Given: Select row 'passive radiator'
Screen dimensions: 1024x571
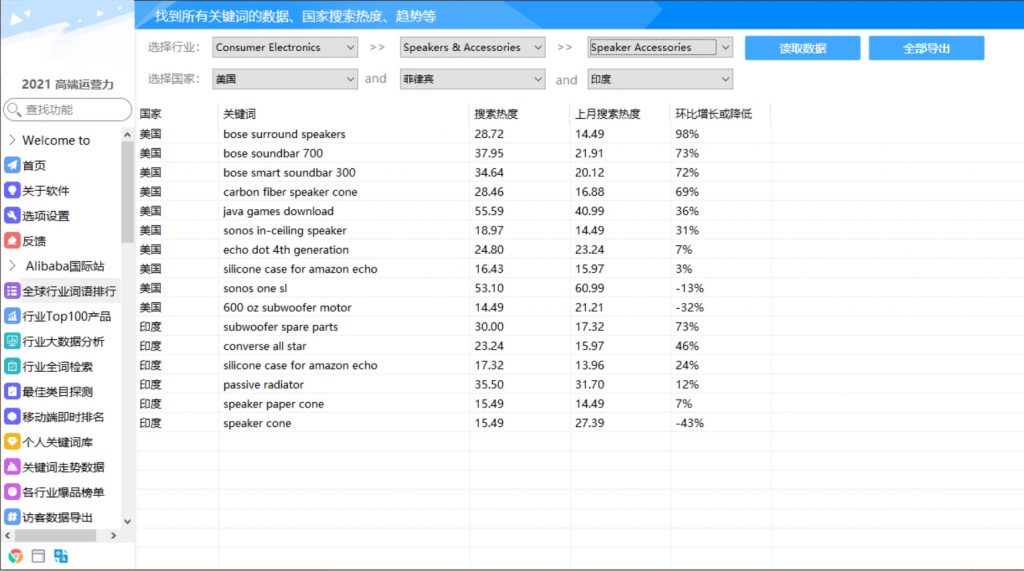Looking at the screenshot, I should tap(454, 384).
